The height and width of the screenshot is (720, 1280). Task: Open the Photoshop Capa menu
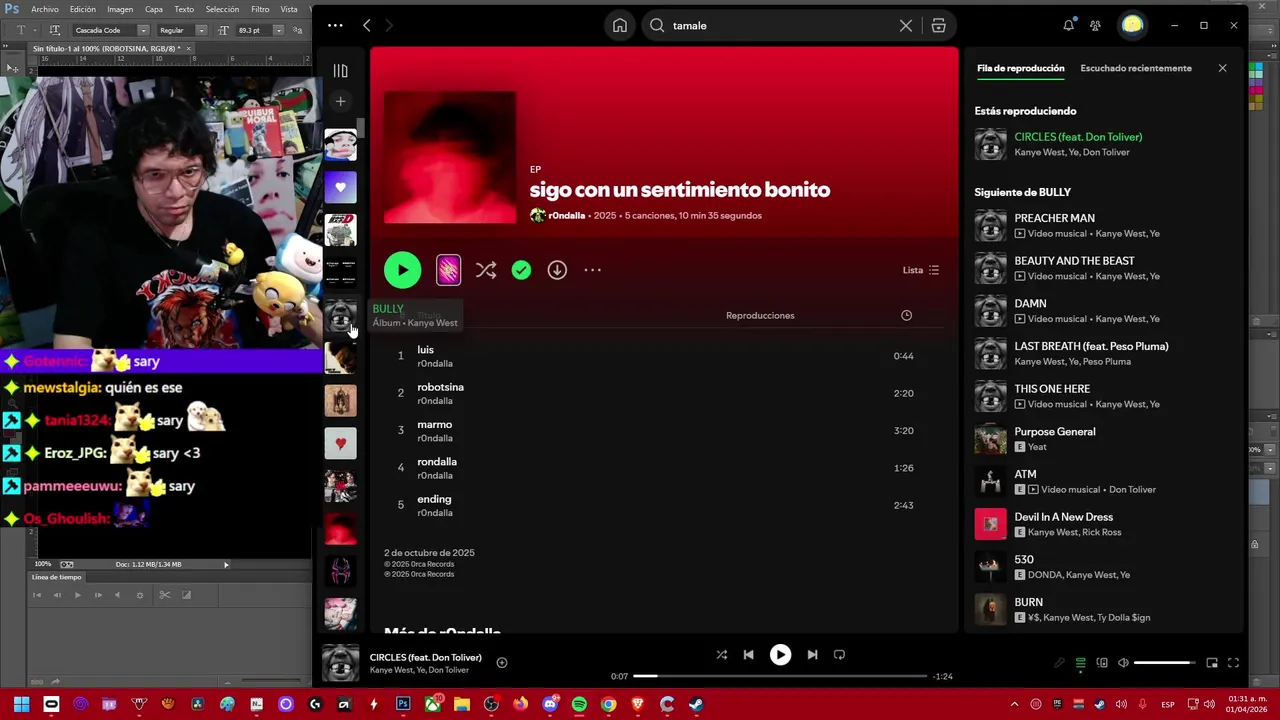click(154, 9)
